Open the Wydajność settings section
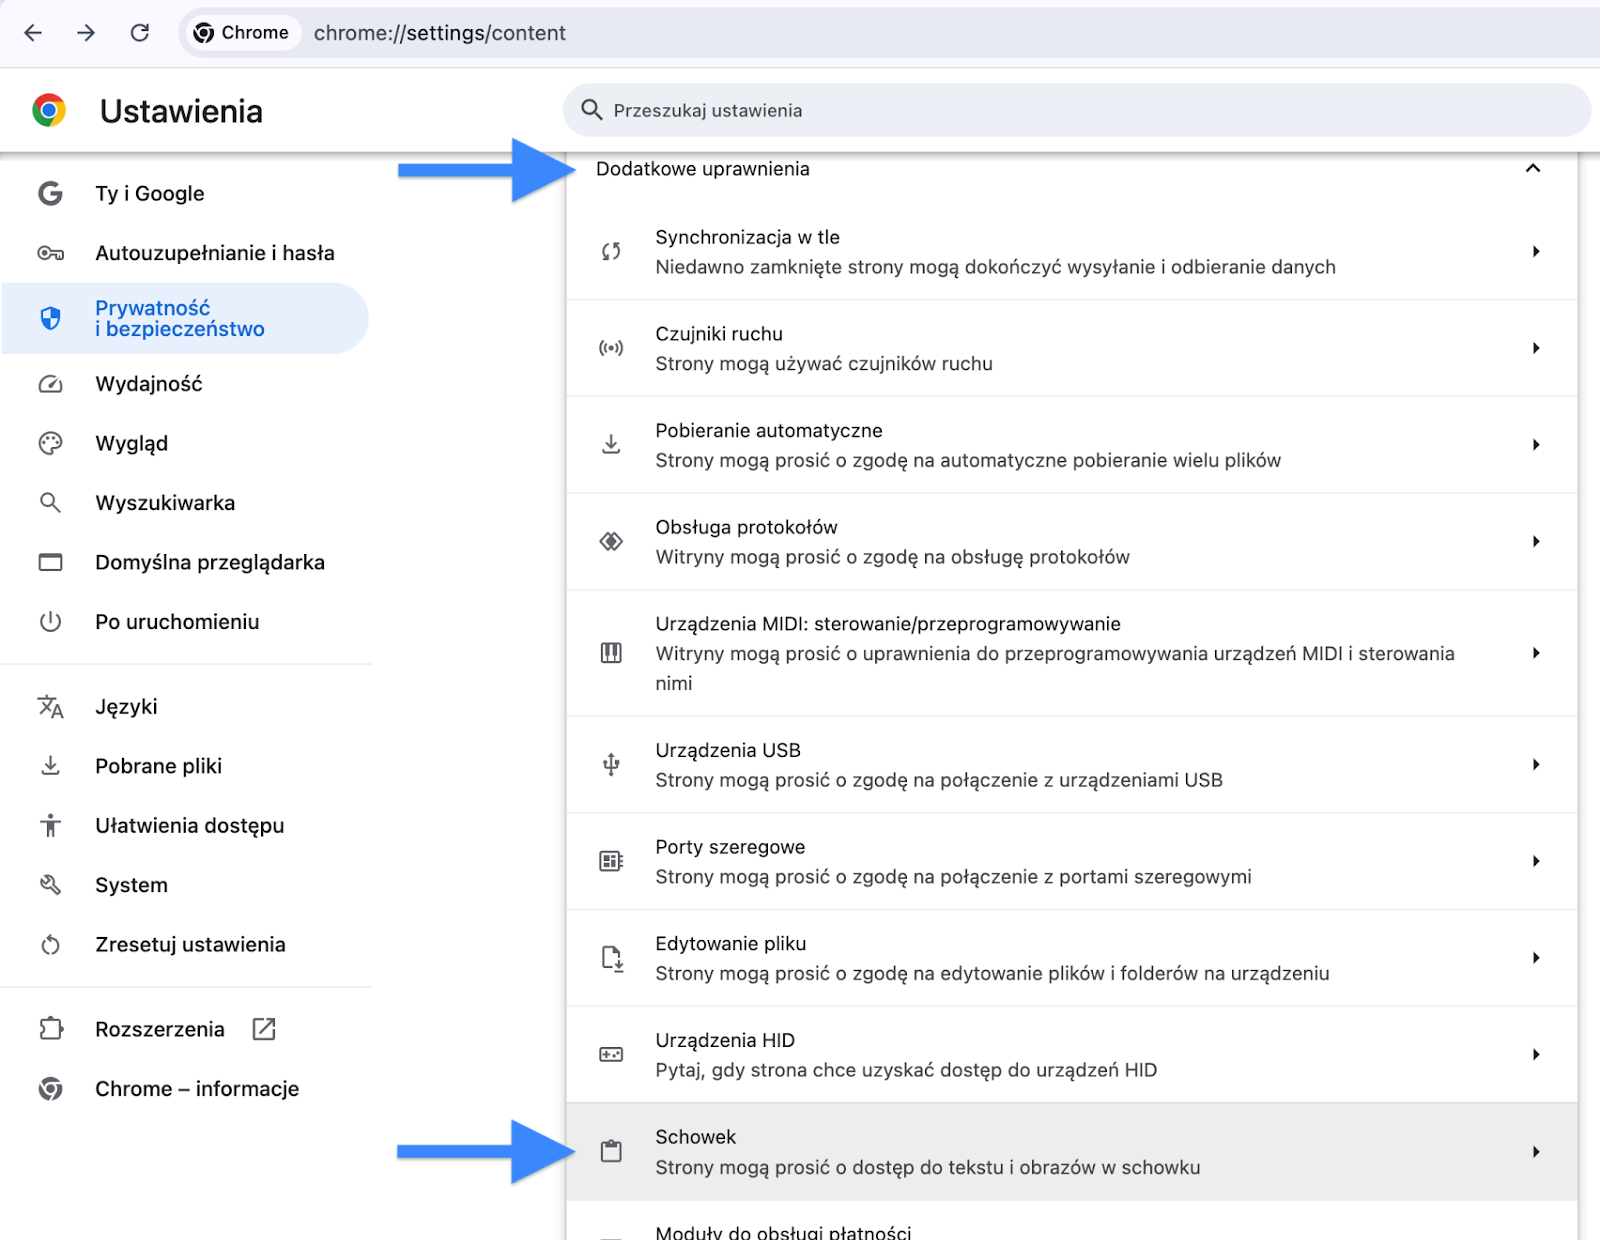Image resolution: width=1600 pixels, height=1240 pixels. pyautogui.click(x=186, y=384)
